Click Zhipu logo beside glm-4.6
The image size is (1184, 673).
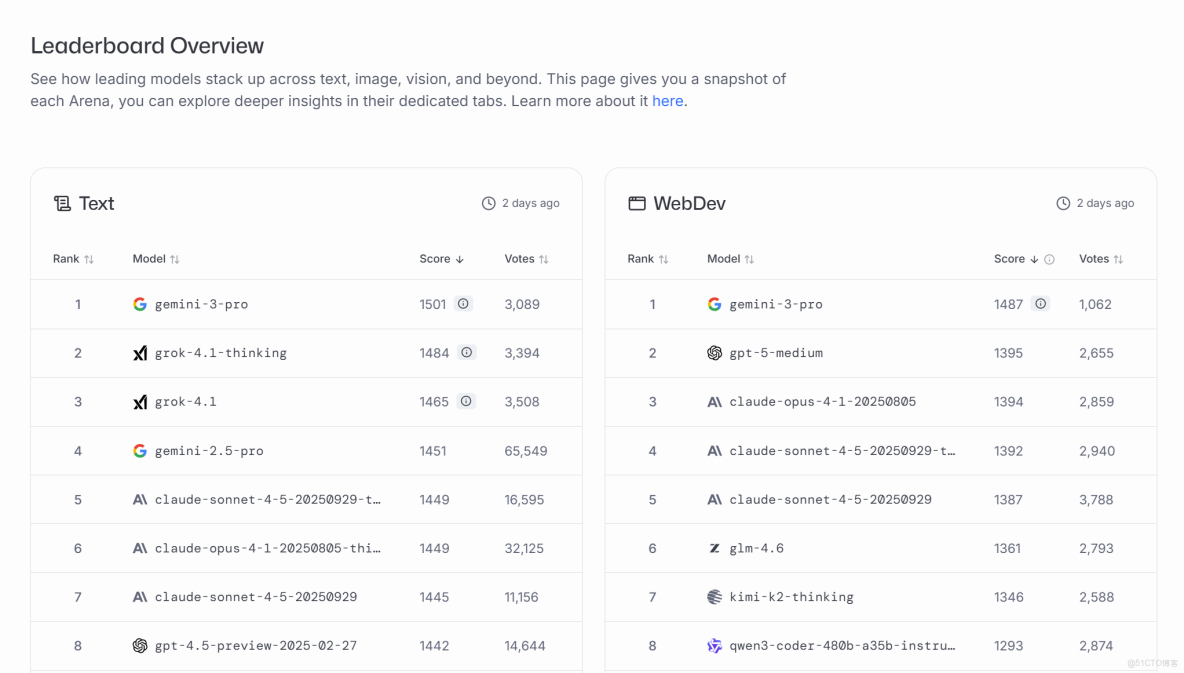pyautogui.click(x=714, y=548)
